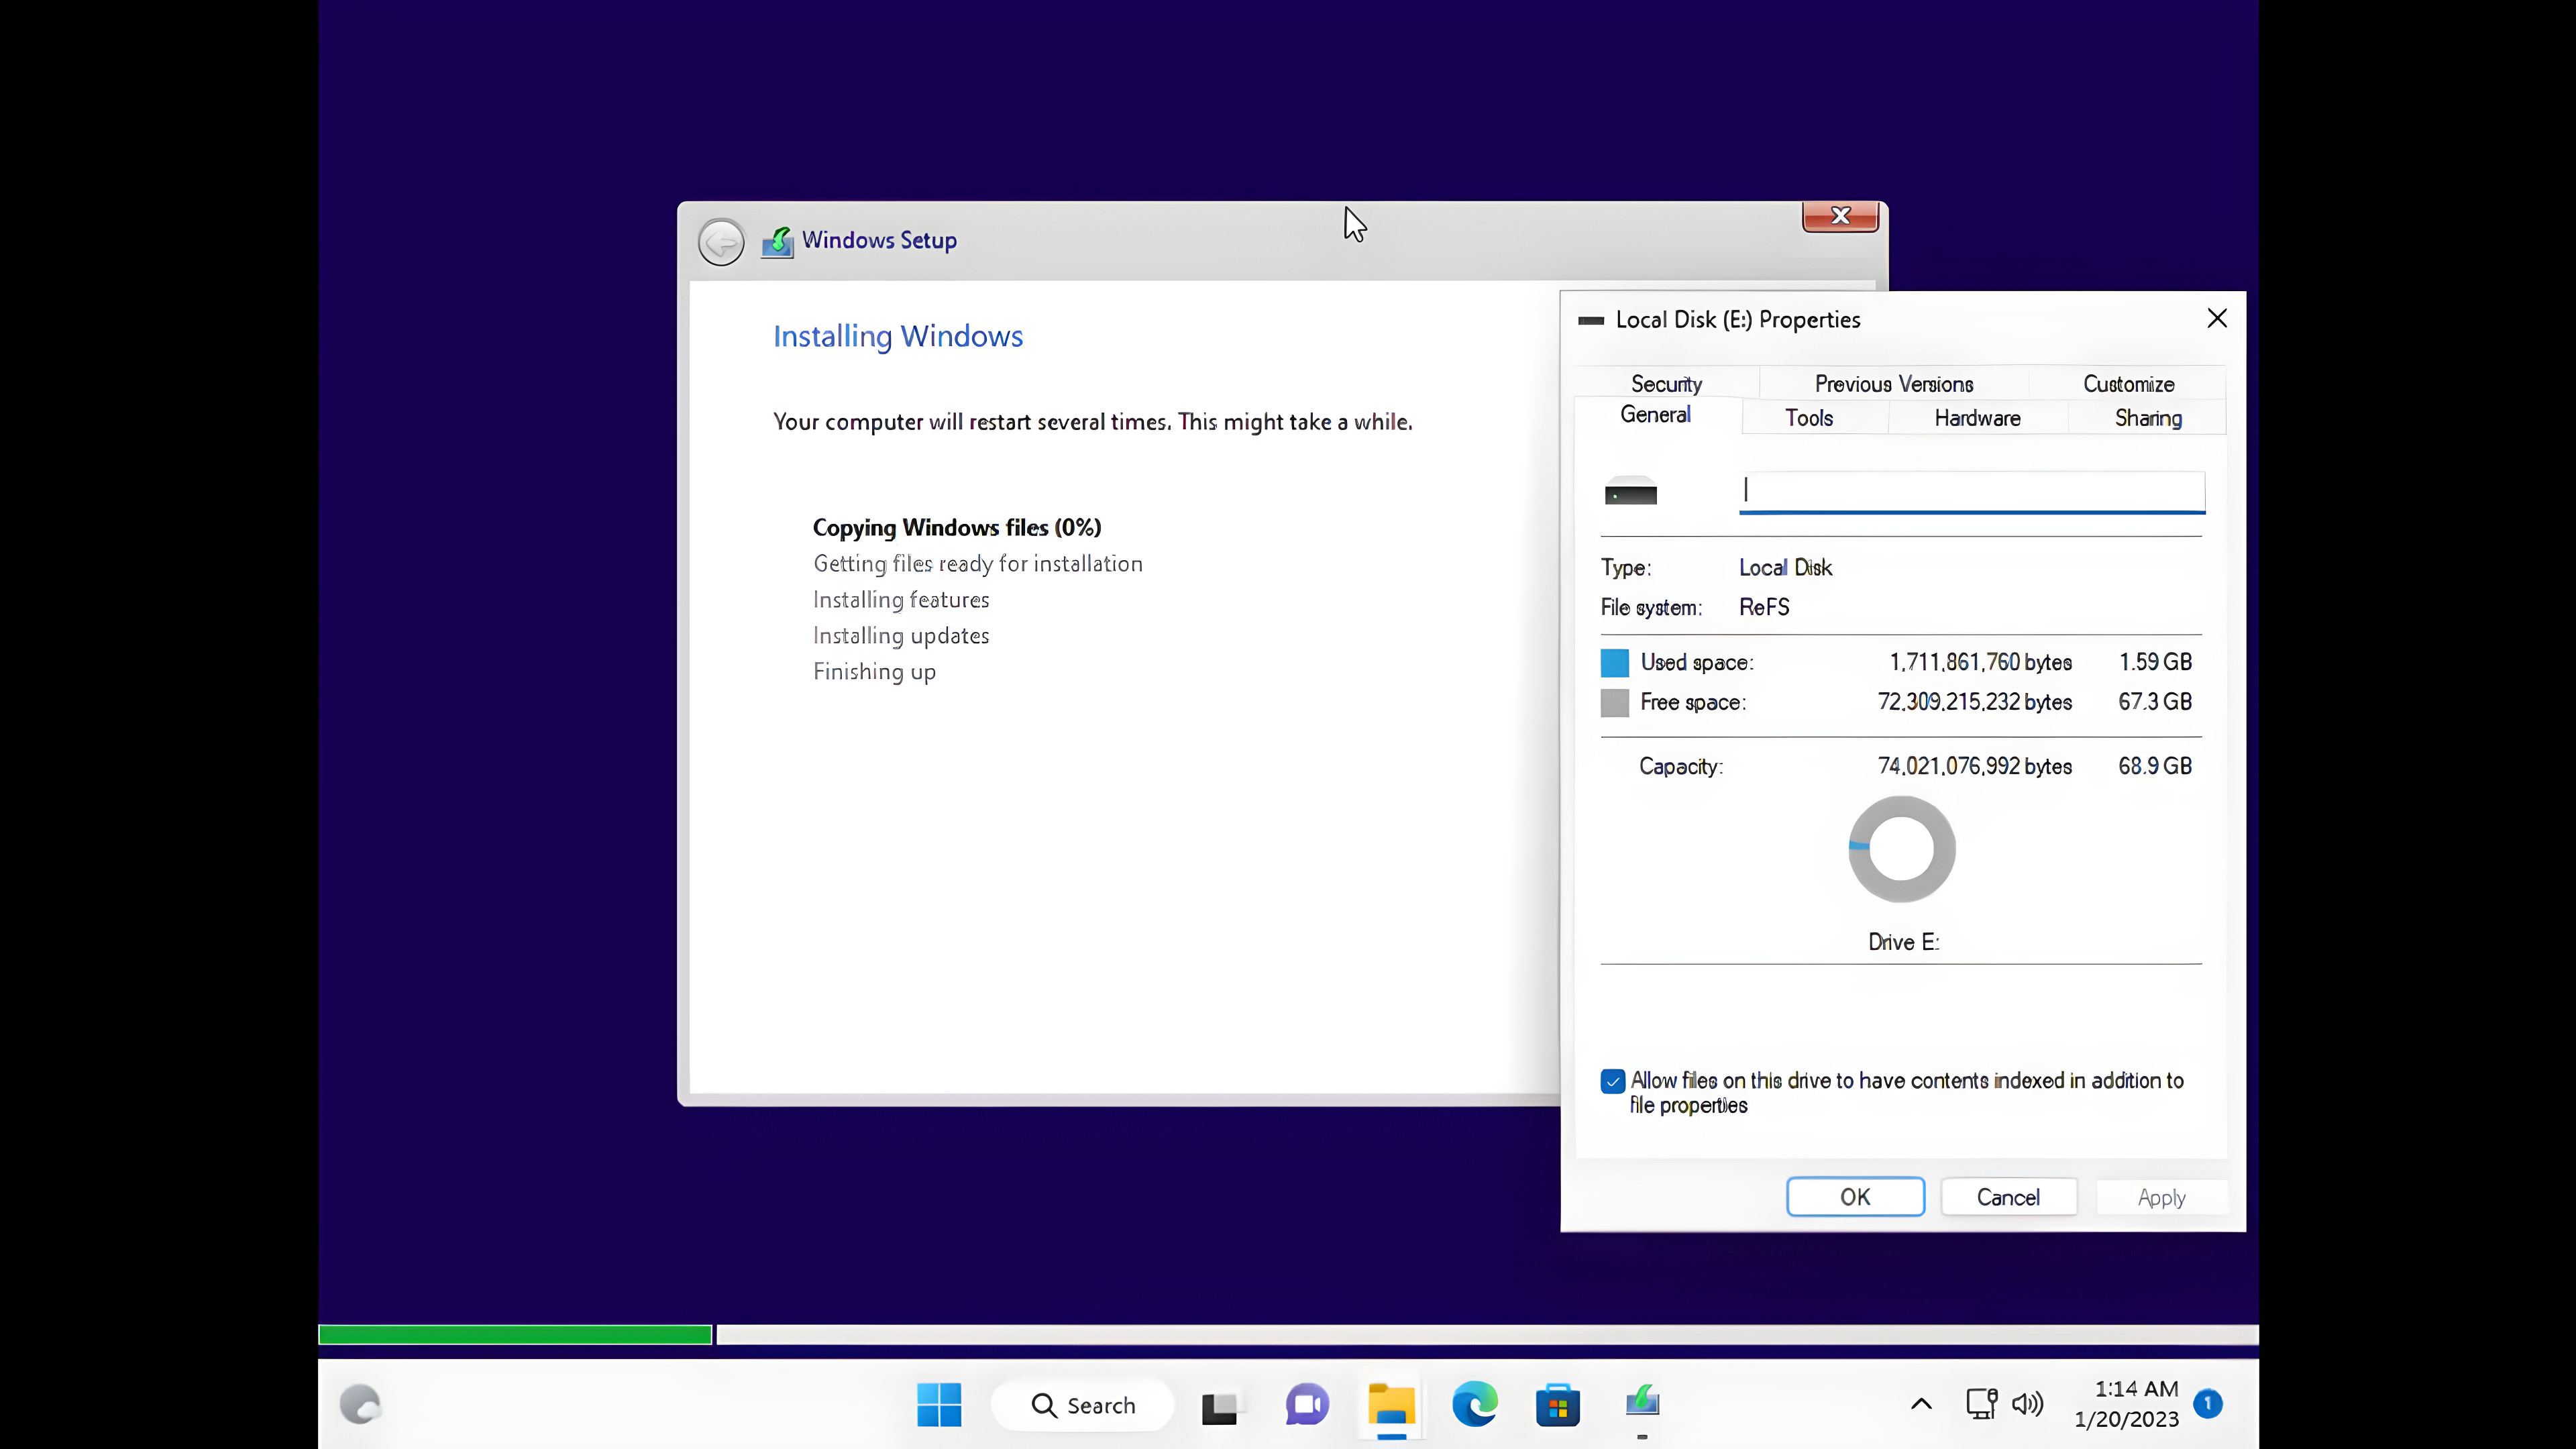
Task: Switch to the Tools tab
Action: tap(1808, 417)
